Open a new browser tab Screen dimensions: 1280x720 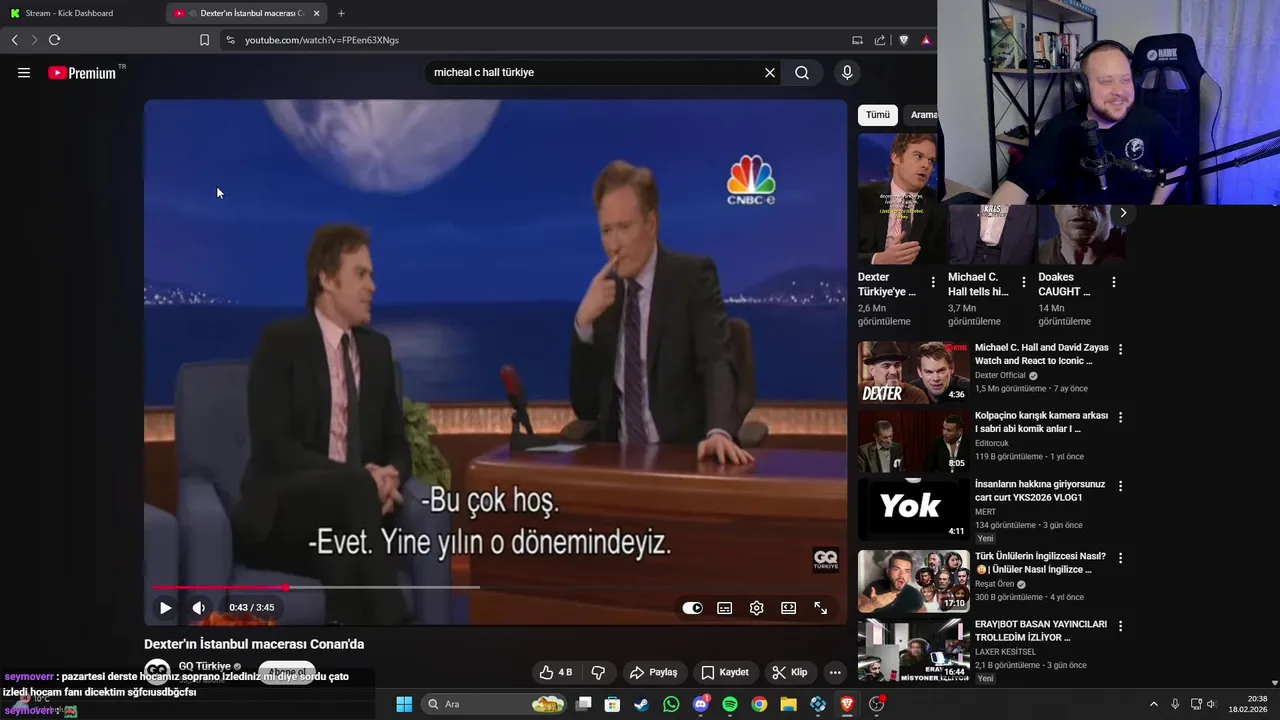341,13
